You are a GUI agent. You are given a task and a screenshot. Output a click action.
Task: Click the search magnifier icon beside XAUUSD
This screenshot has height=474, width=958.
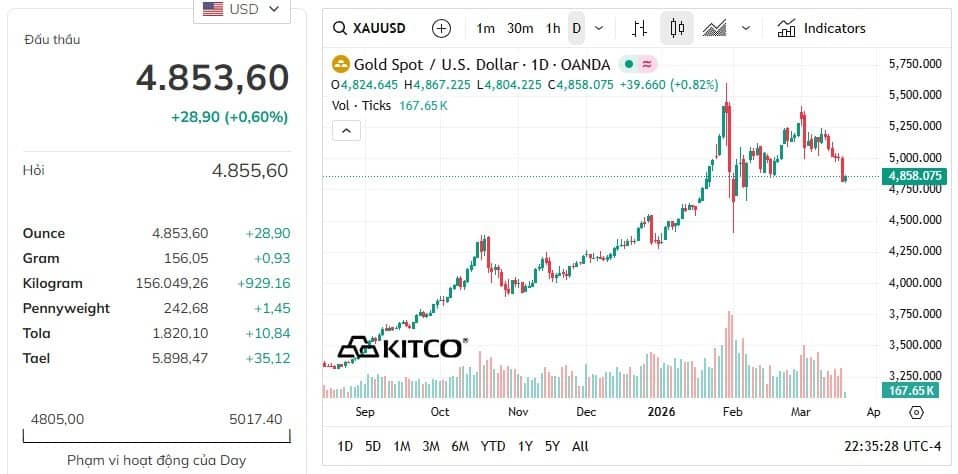click(x=340, y=28)
